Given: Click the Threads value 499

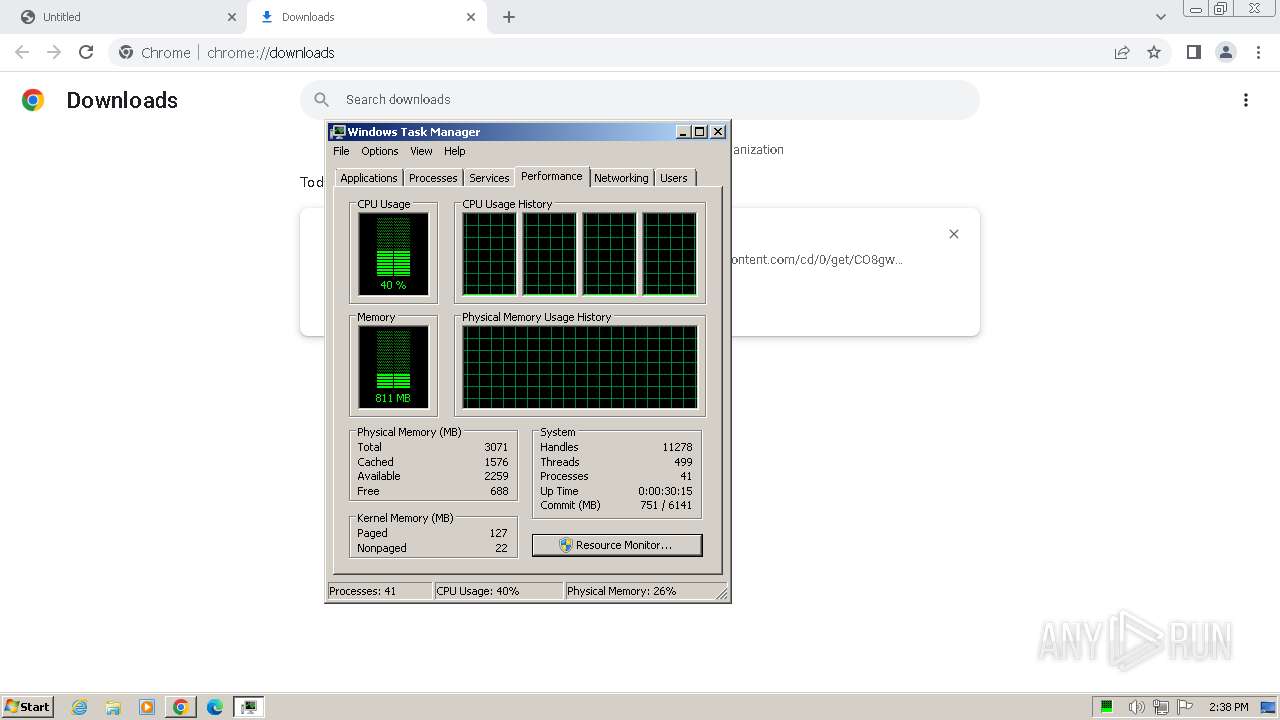Looking at the screenshot, I should pos(683,462).
